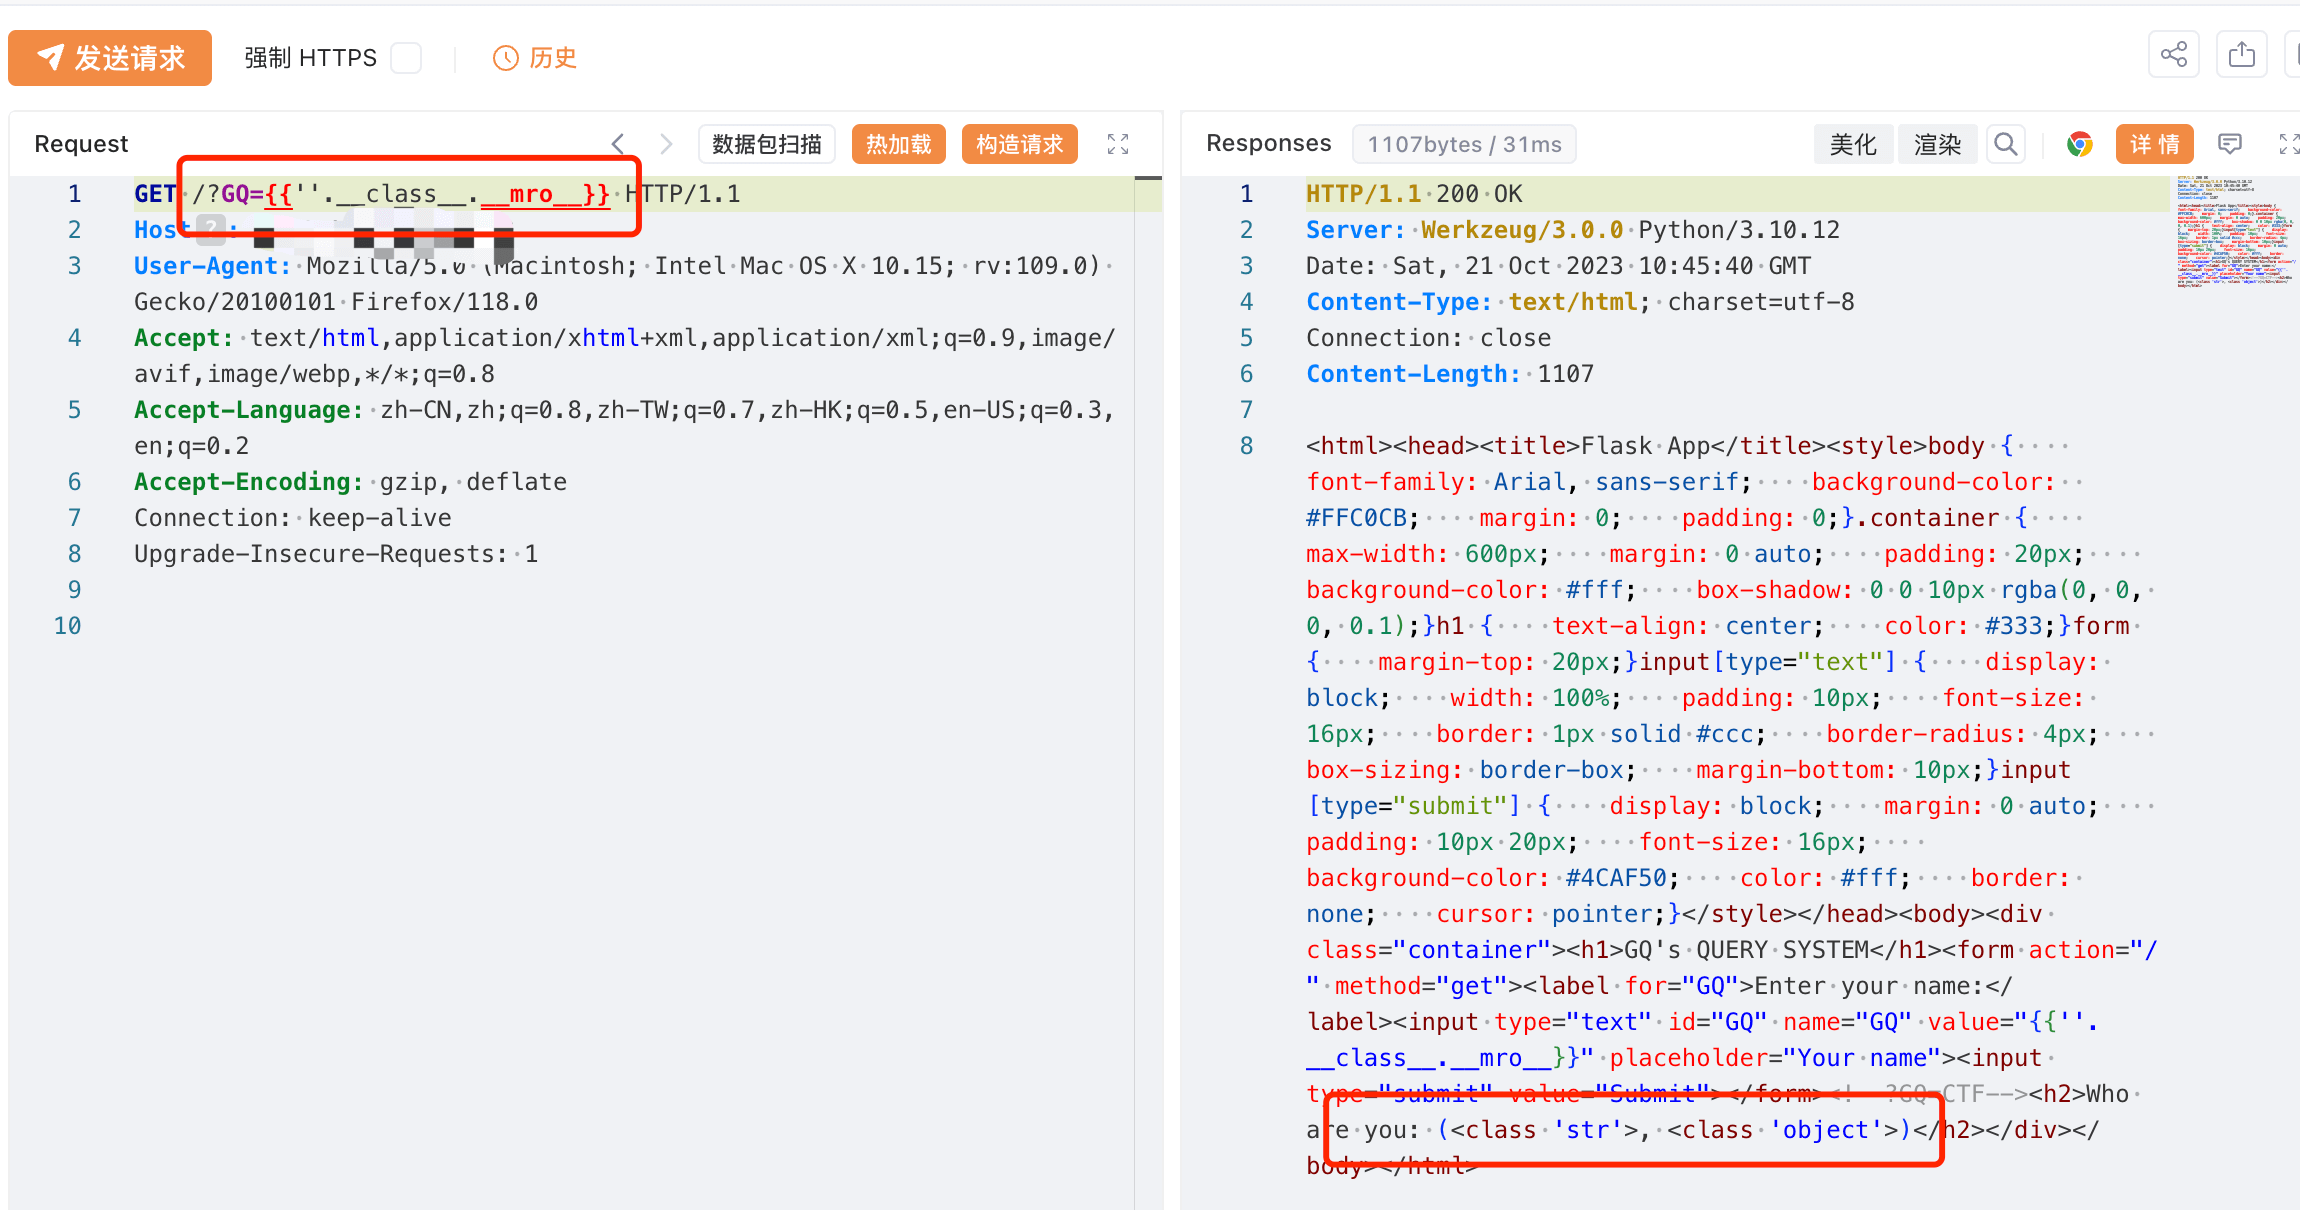Click the Server: Werkzeug/3.0.0 response header
This screenshot has width=2300, height=1210.
1572,230
